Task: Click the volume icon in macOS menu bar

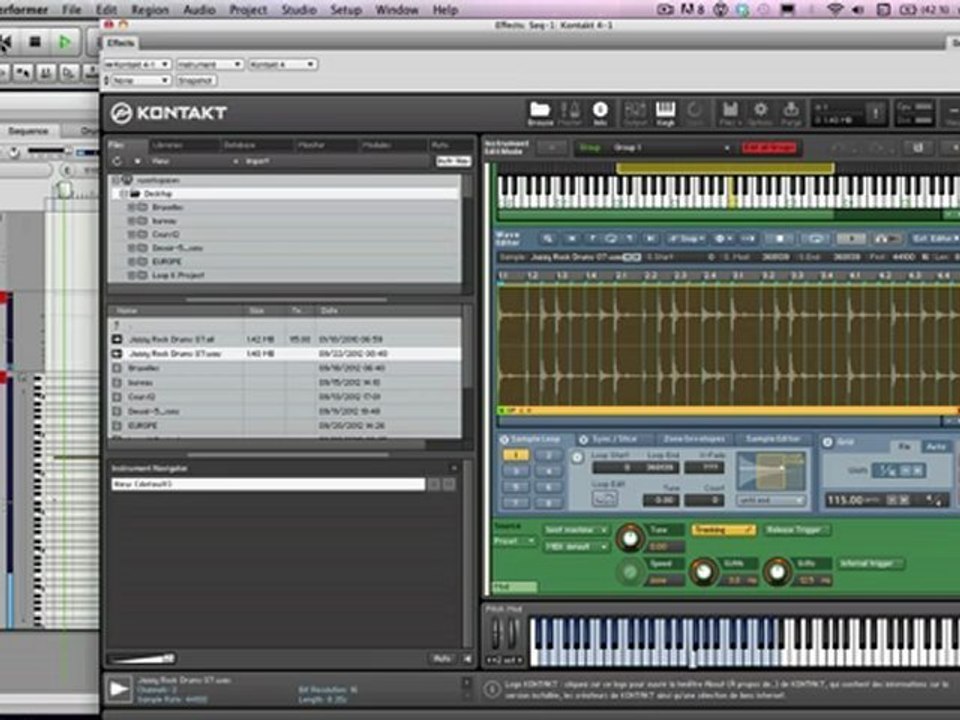Action: (858, 10)
